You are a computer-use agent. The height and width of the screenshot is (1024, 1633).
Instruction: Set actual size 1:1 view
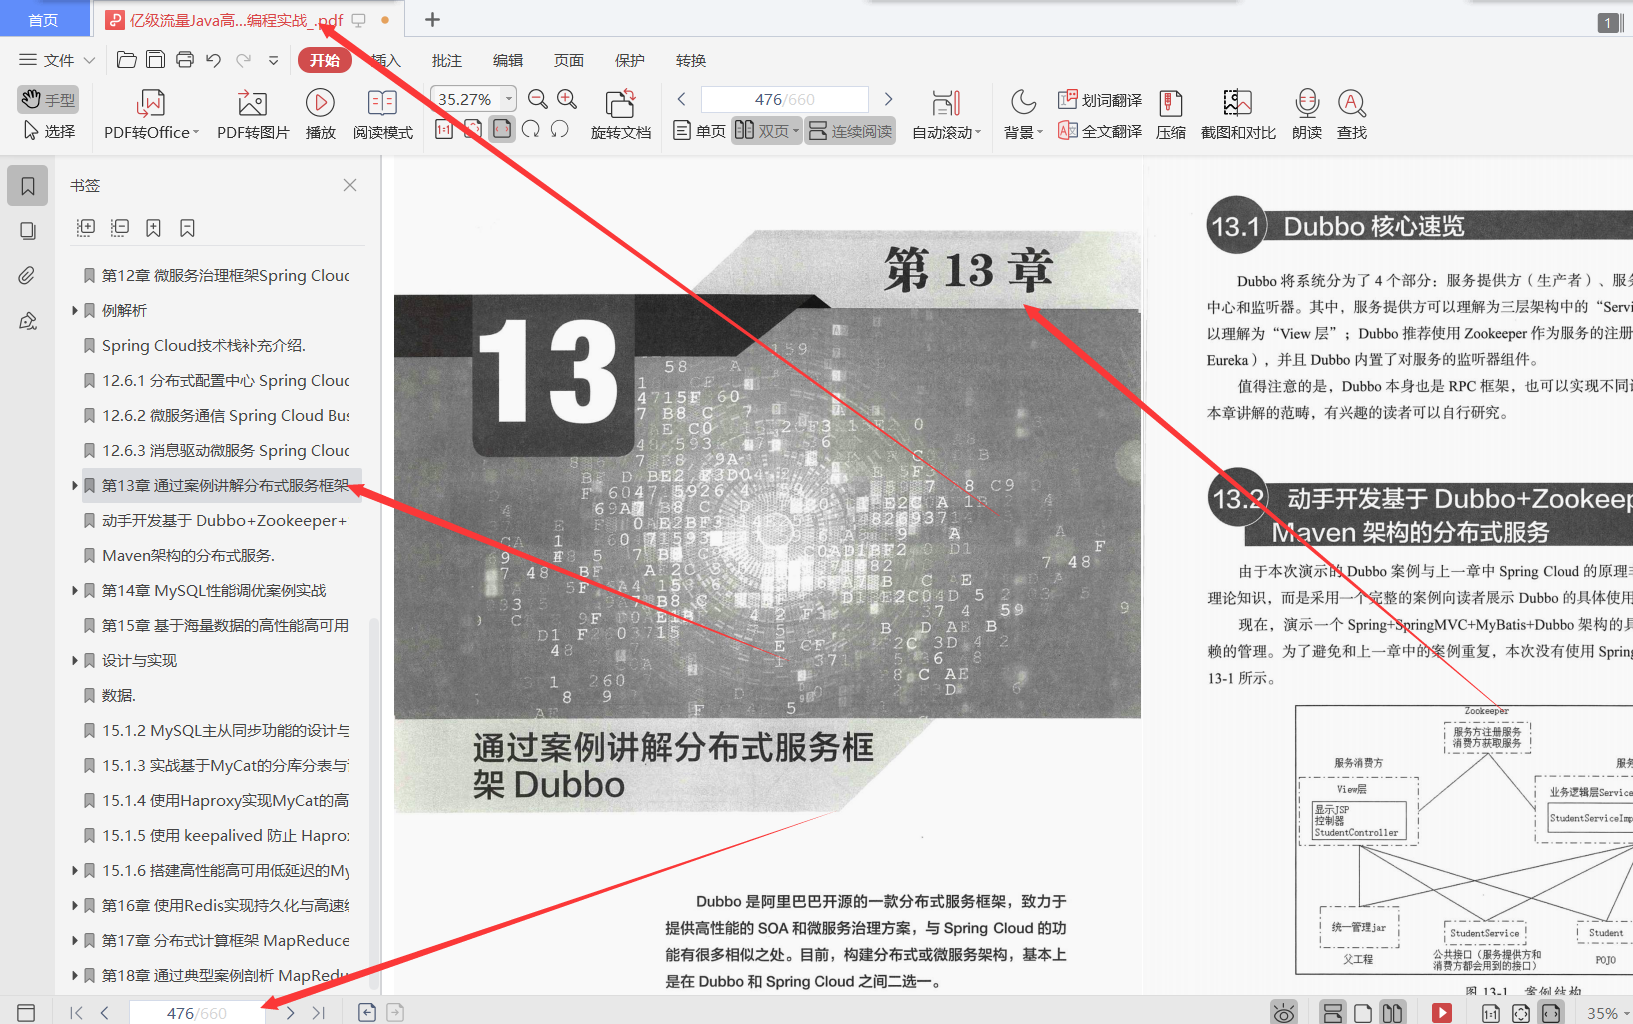(x=444, y=129)
